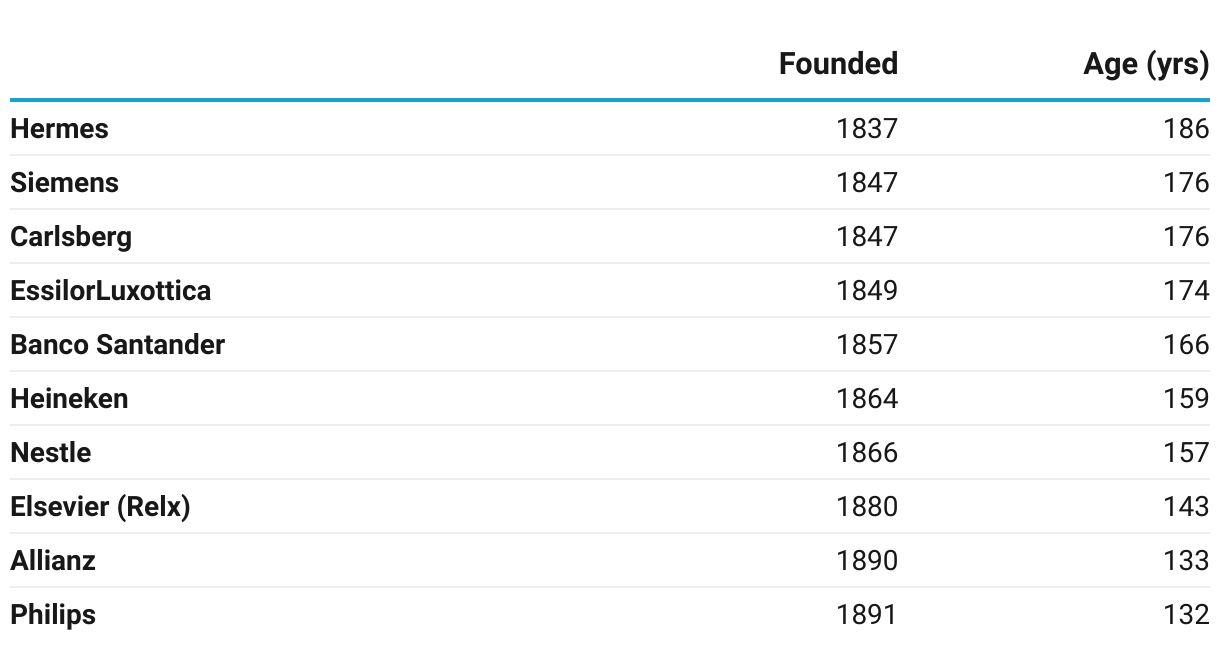This screenshot has width=1220, height=650.
Task: Select the Hermes row label
Action: coord(59,129)
